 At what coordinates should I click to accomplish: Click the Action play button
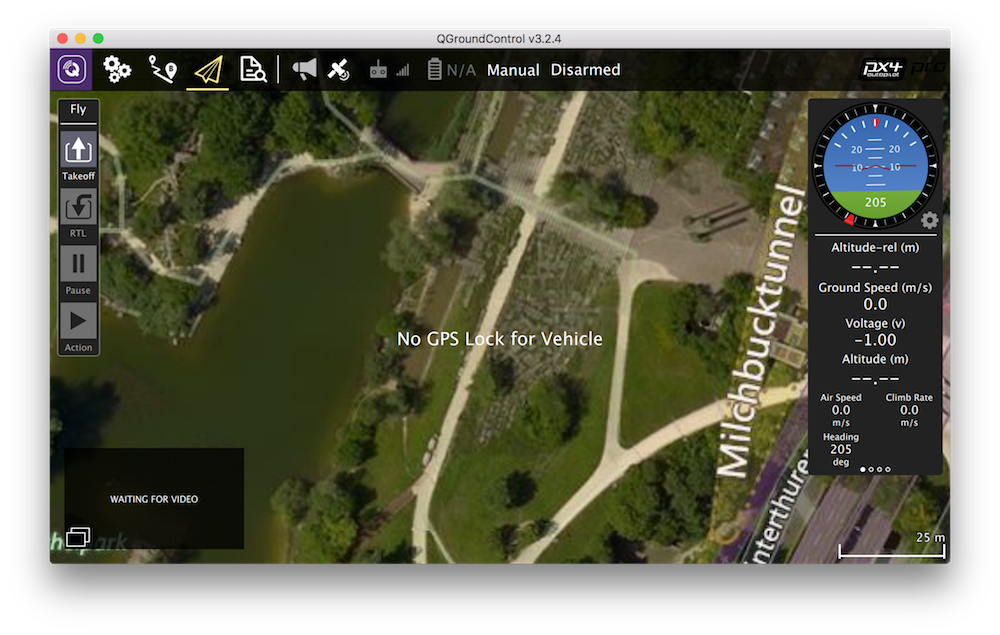click(x=78, y=322)
